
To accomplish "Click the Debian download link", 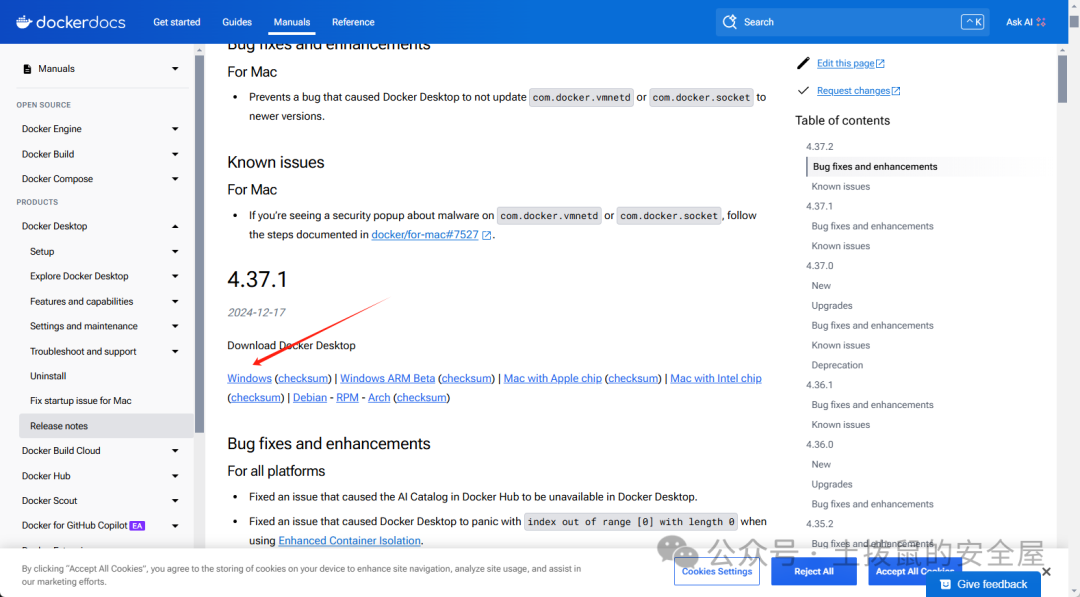I will [310, 398].
